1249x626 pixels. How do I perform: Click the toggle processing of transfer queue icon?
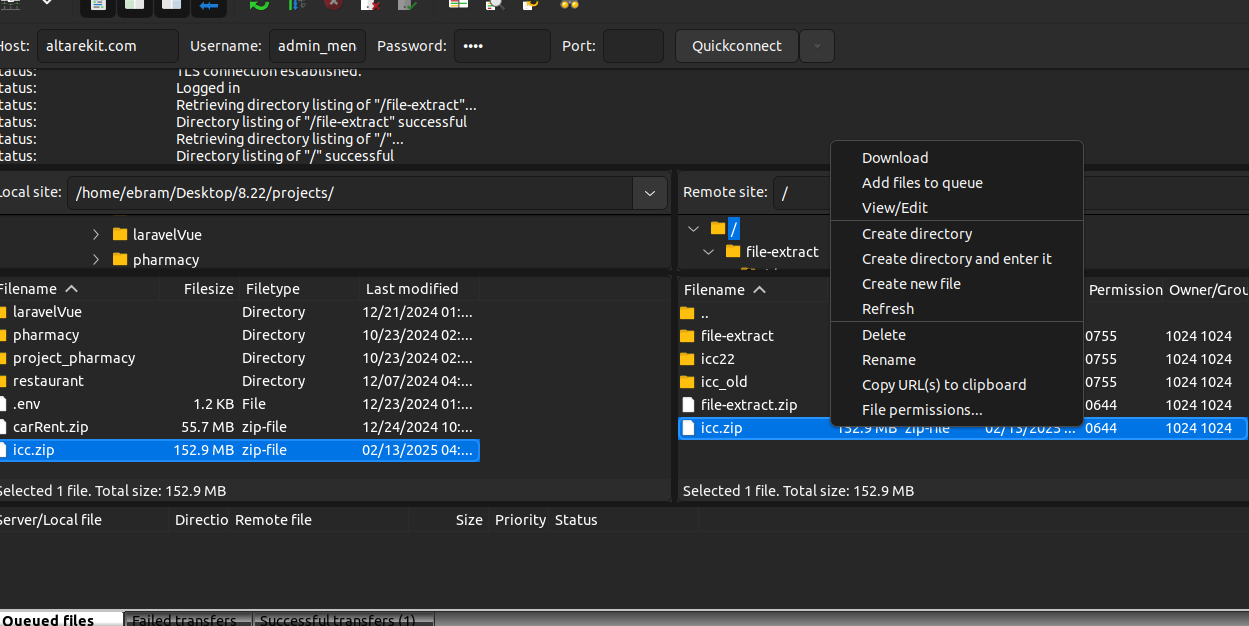tap(296, 5)
